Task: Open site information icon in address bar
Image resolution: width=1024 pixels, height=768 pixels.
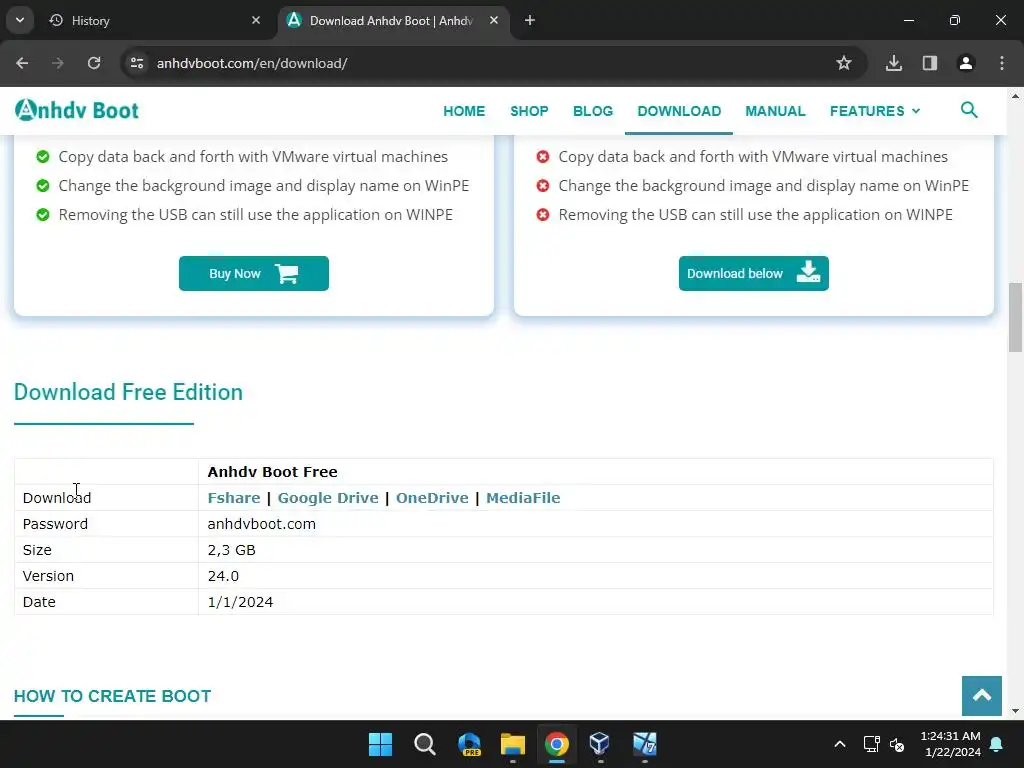Action: (137, 63)
